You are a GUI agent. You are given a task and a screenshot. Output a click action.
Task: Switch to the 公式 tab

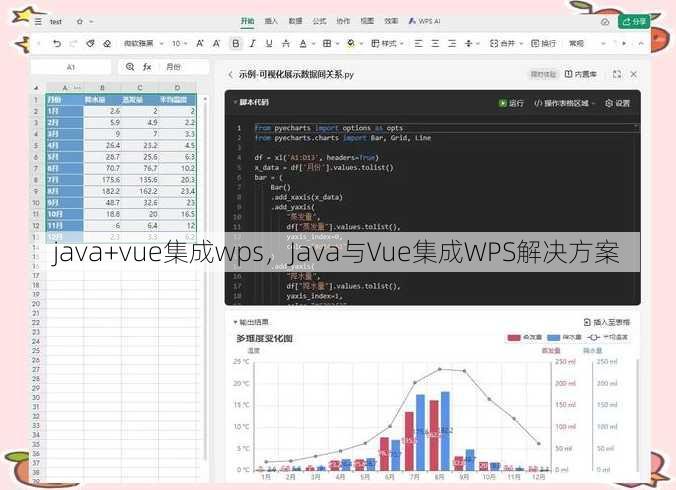click(319, 21)
